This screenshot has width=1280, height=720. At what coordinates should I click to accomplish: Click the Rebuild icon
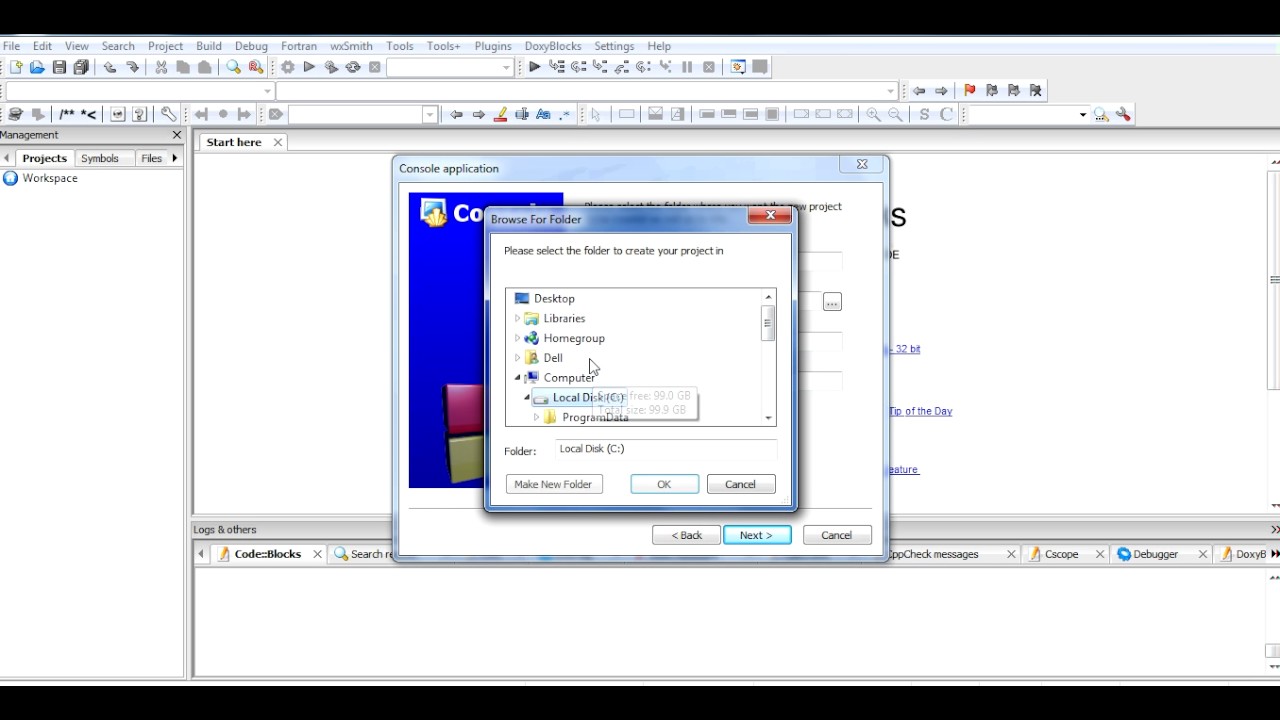point(353,67)
